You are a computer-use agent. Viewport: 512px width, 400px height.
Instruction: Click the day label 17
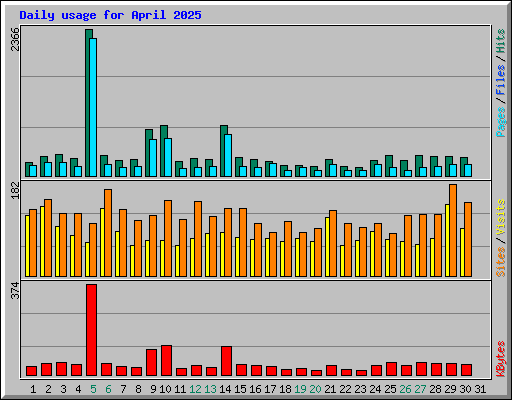pos(270,389)
